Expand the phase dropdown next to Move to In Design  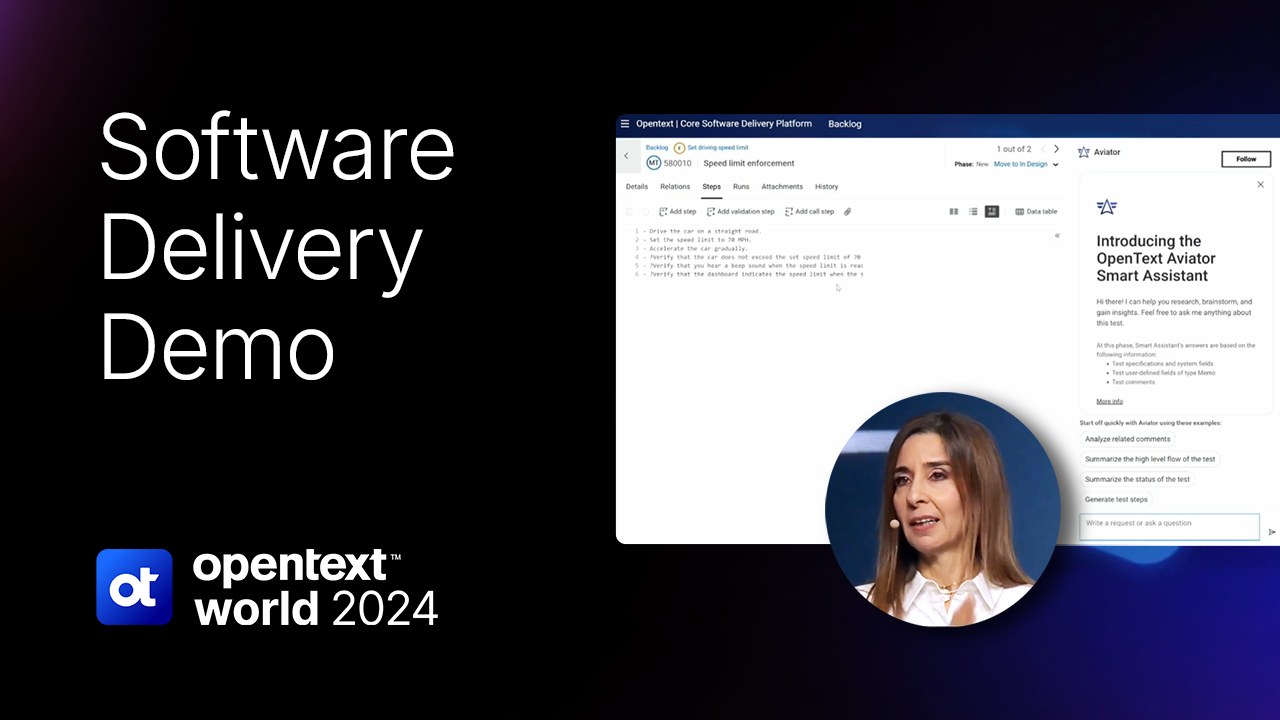tap(1056, 165)
